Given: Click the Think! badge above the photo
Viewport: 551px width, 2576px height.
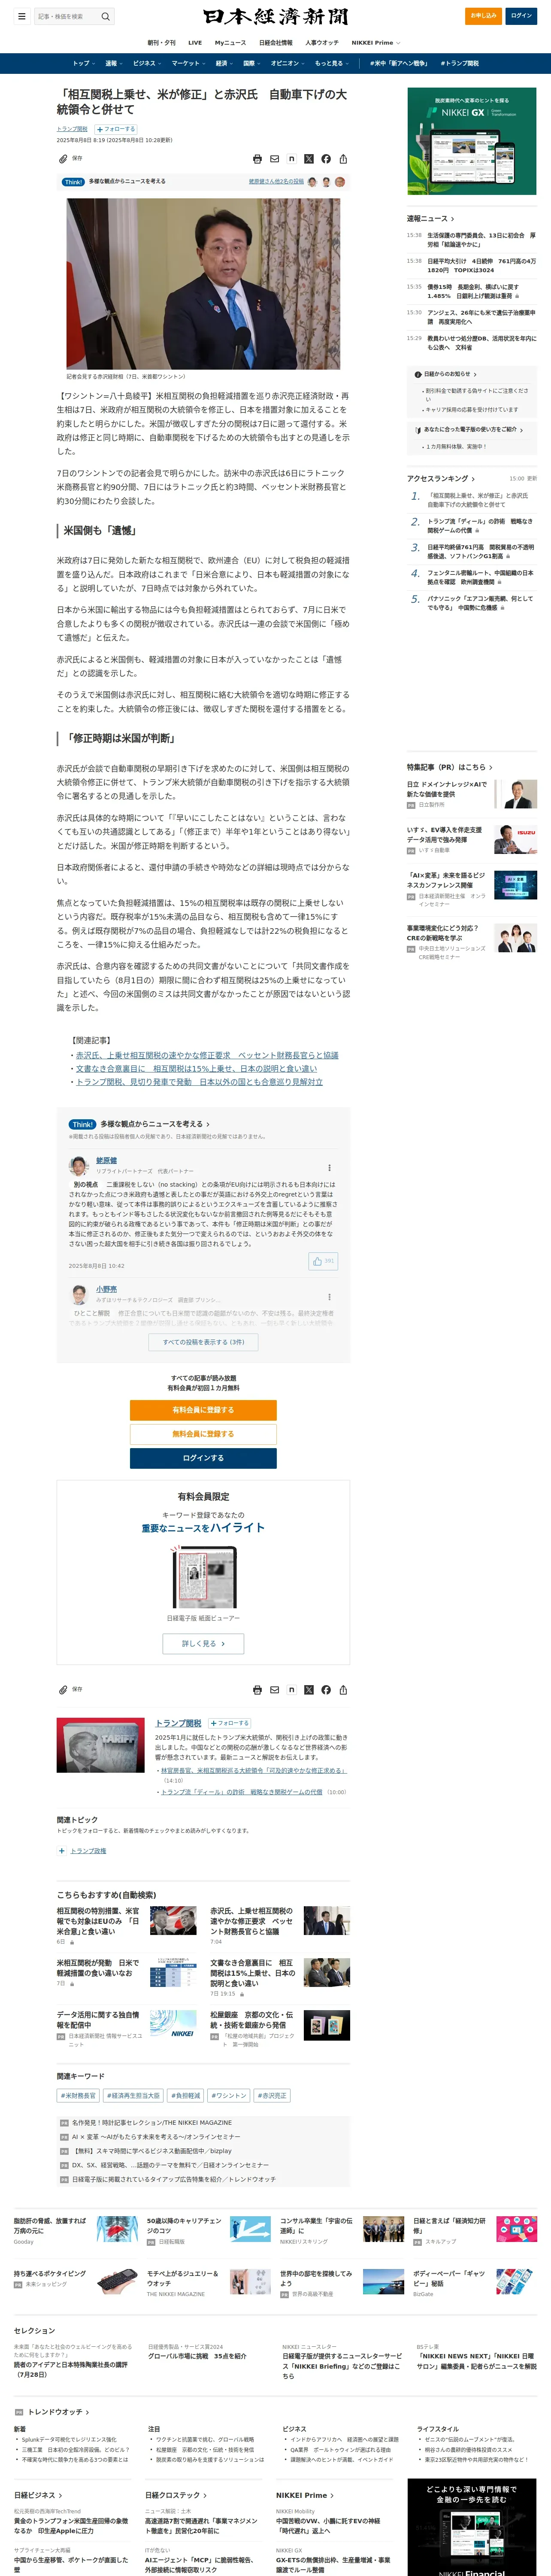Looking at the screenshot, I should (x=73, y=182).
